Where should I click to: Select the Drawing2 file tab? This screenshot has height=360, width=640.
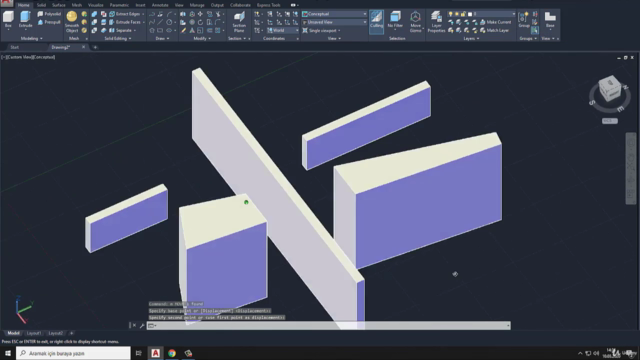pos(60,47)
